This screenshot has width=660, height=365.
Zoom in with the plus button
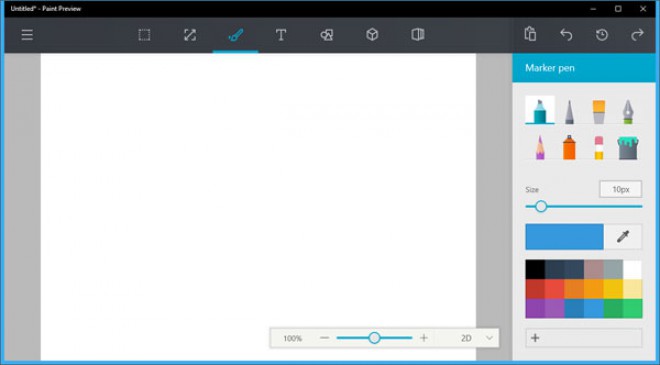[424, 338]
